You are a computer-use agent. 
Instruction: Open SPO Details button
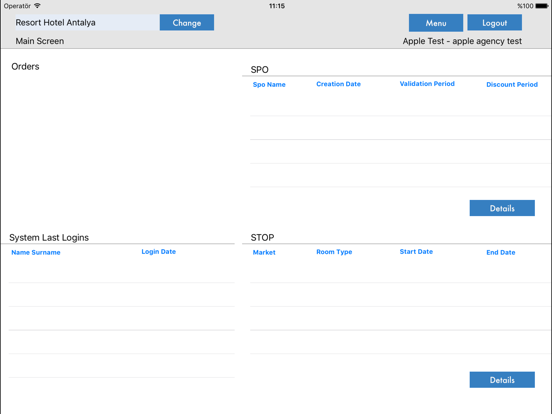coord(502,208)
